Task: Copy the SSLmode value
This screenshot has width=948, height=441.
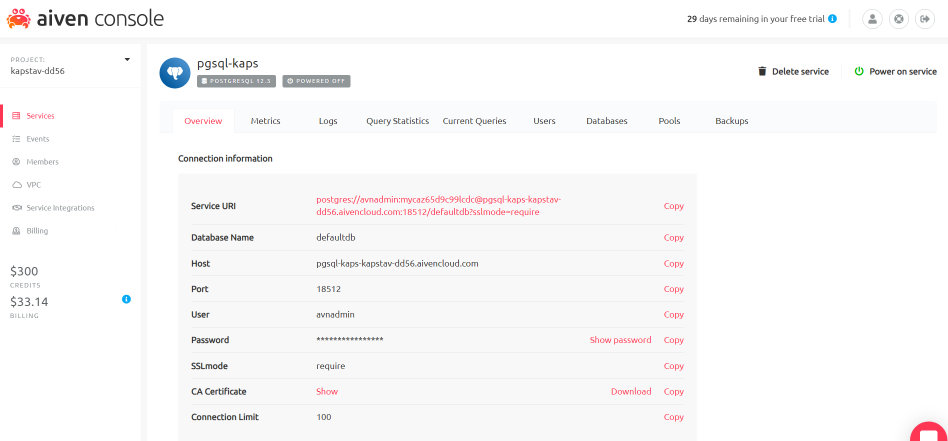Action: (674, 366)
